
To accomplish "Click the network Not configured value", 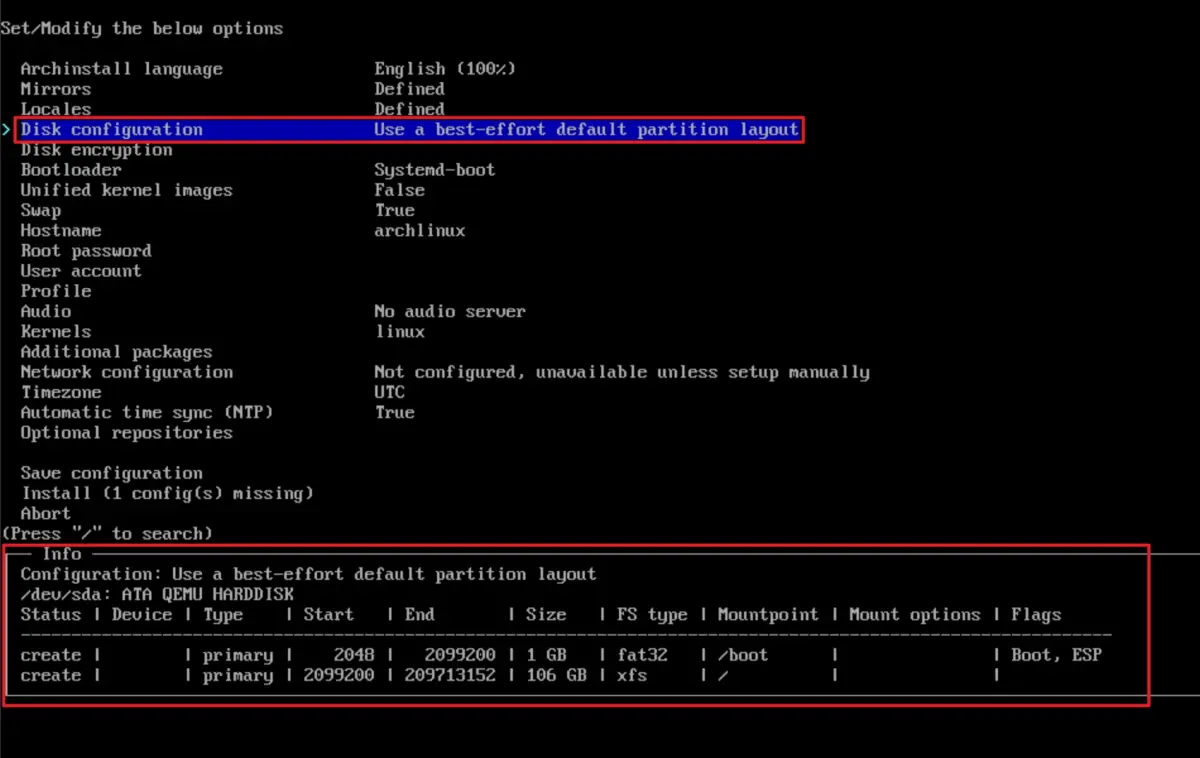I will (621, 372).
